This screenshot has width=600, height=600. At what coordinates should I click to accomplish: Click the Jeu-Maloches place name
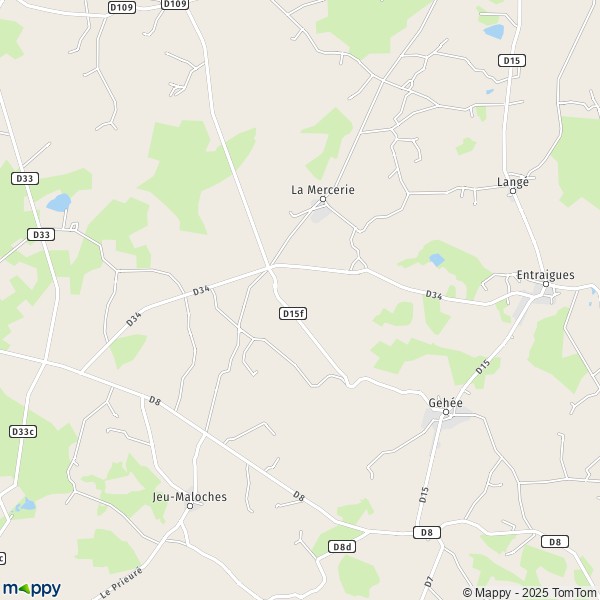click(x=190, y=497)
